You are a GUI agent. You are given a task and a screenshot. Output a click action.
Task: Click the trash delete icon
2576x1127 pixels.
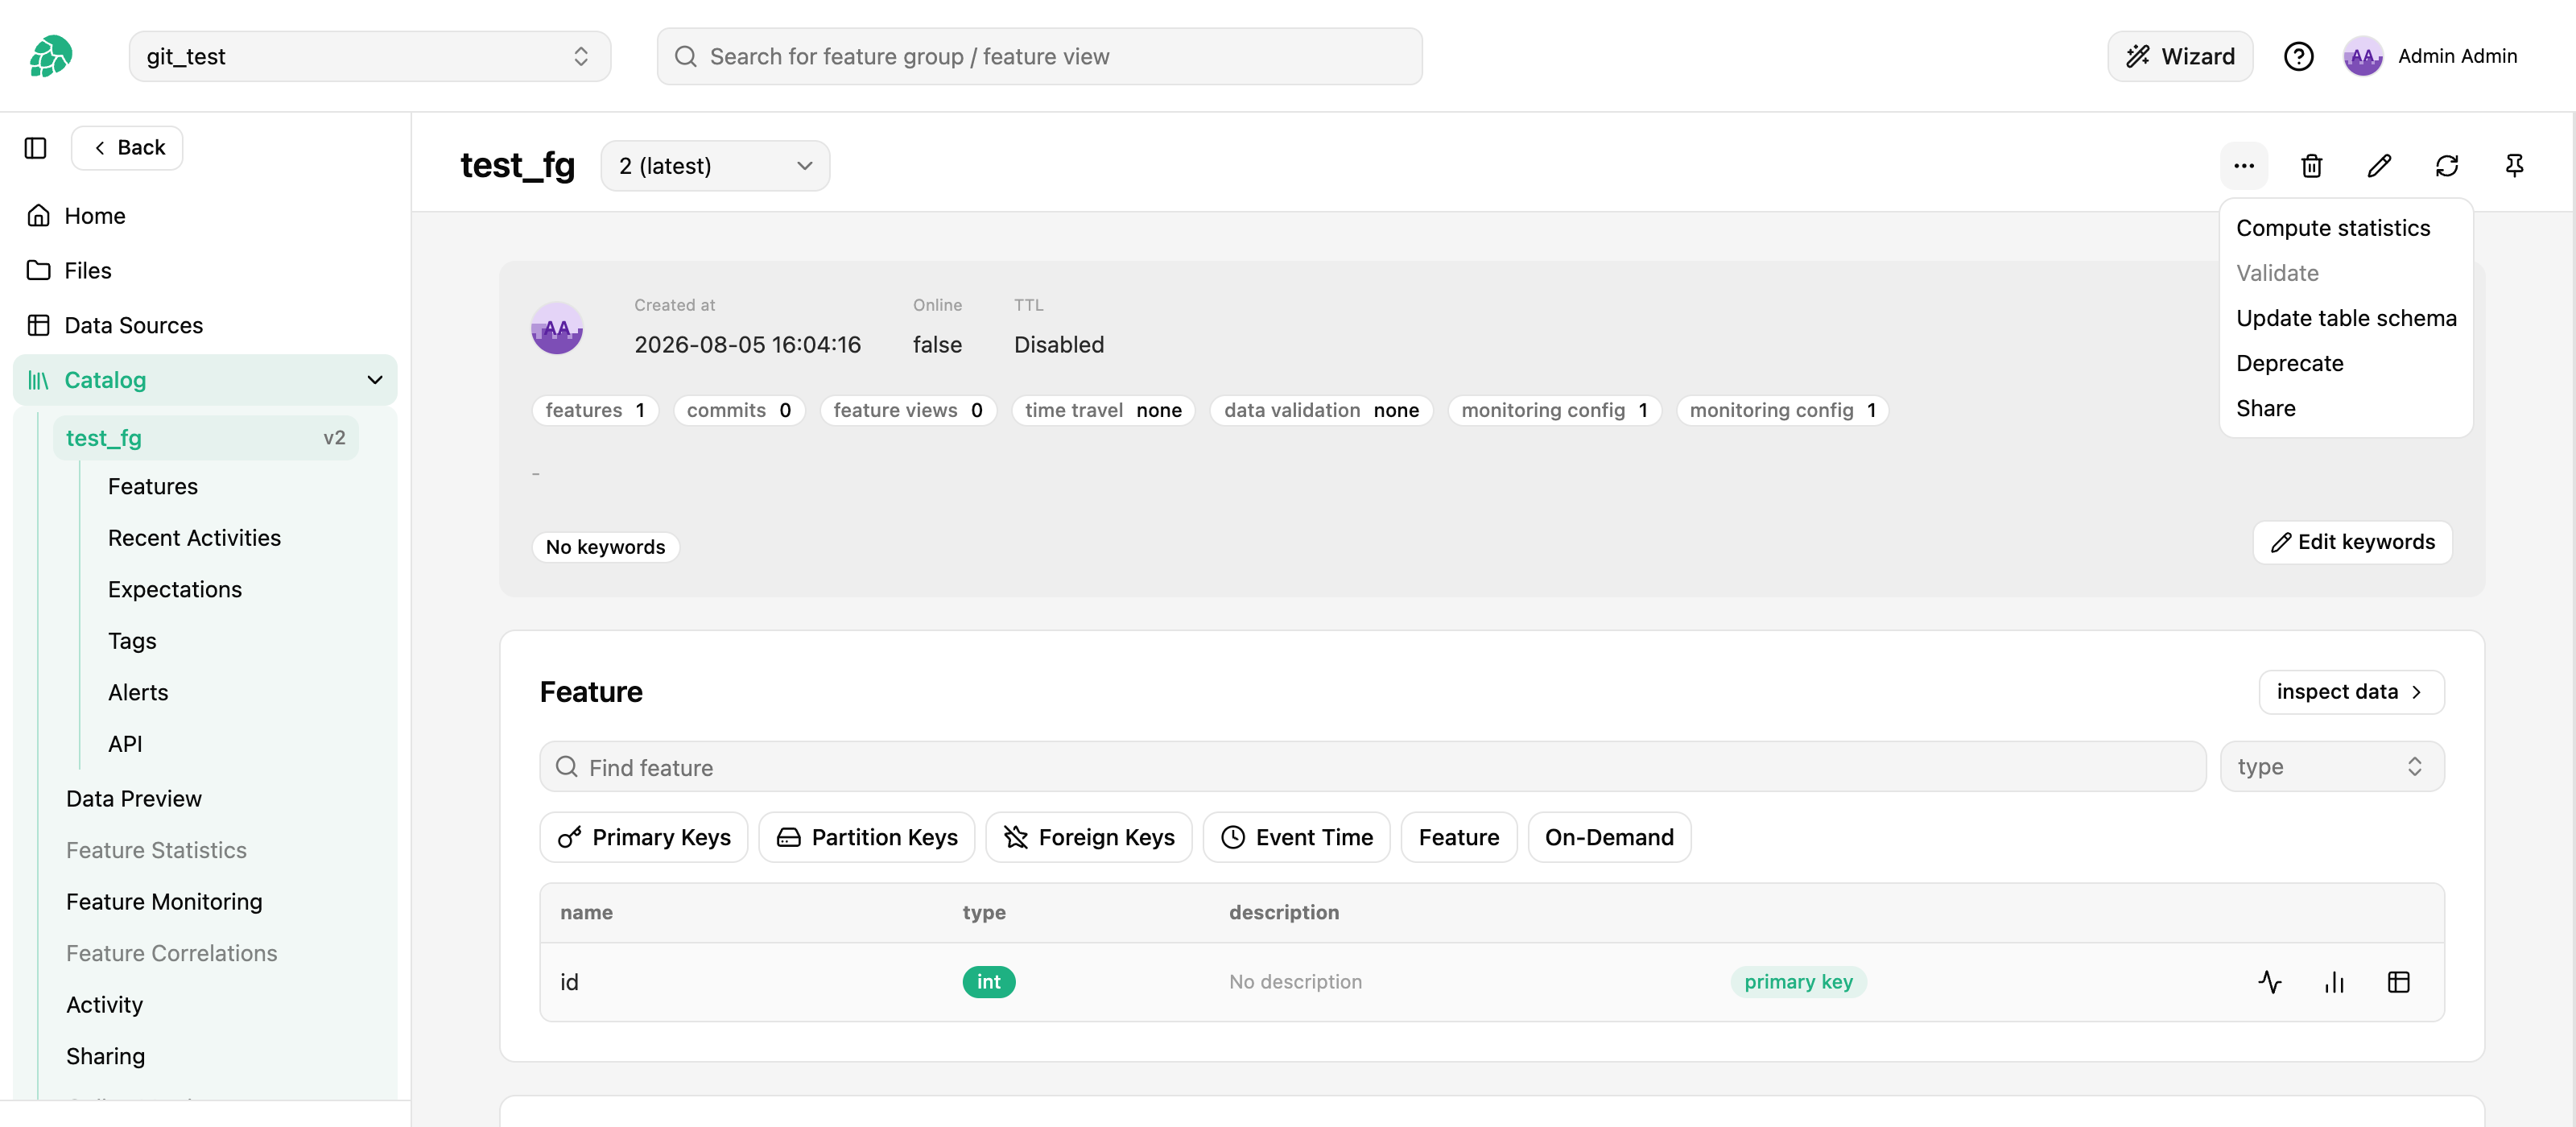2311,166
